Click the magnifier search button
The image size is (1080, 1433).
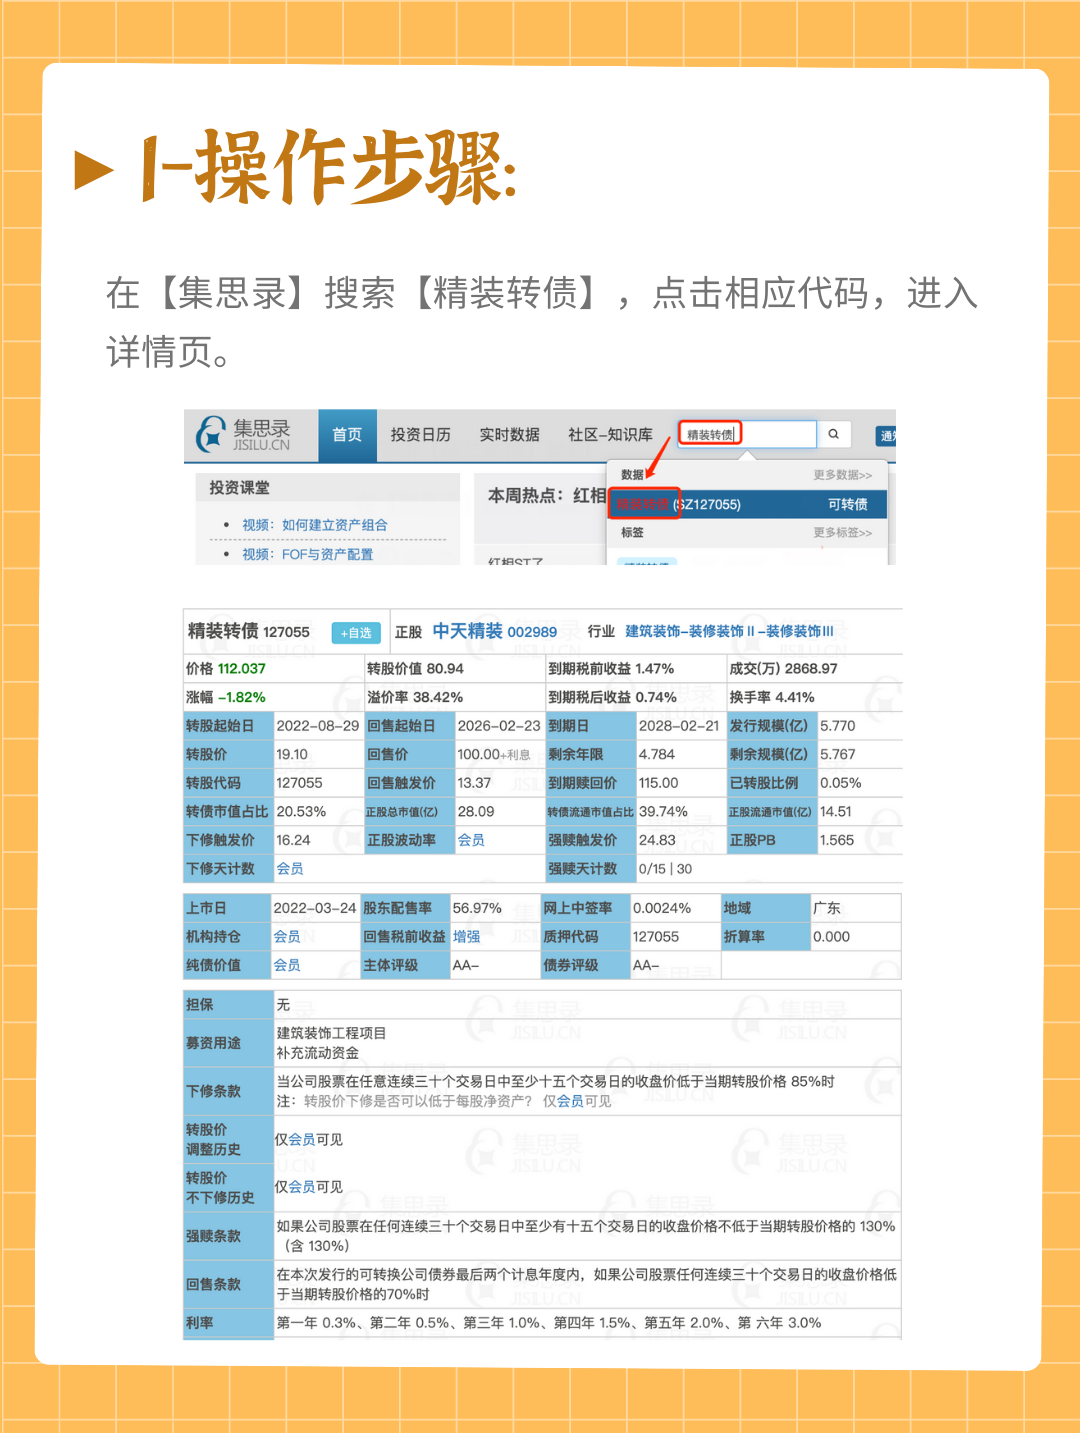[x=833, y=434]
